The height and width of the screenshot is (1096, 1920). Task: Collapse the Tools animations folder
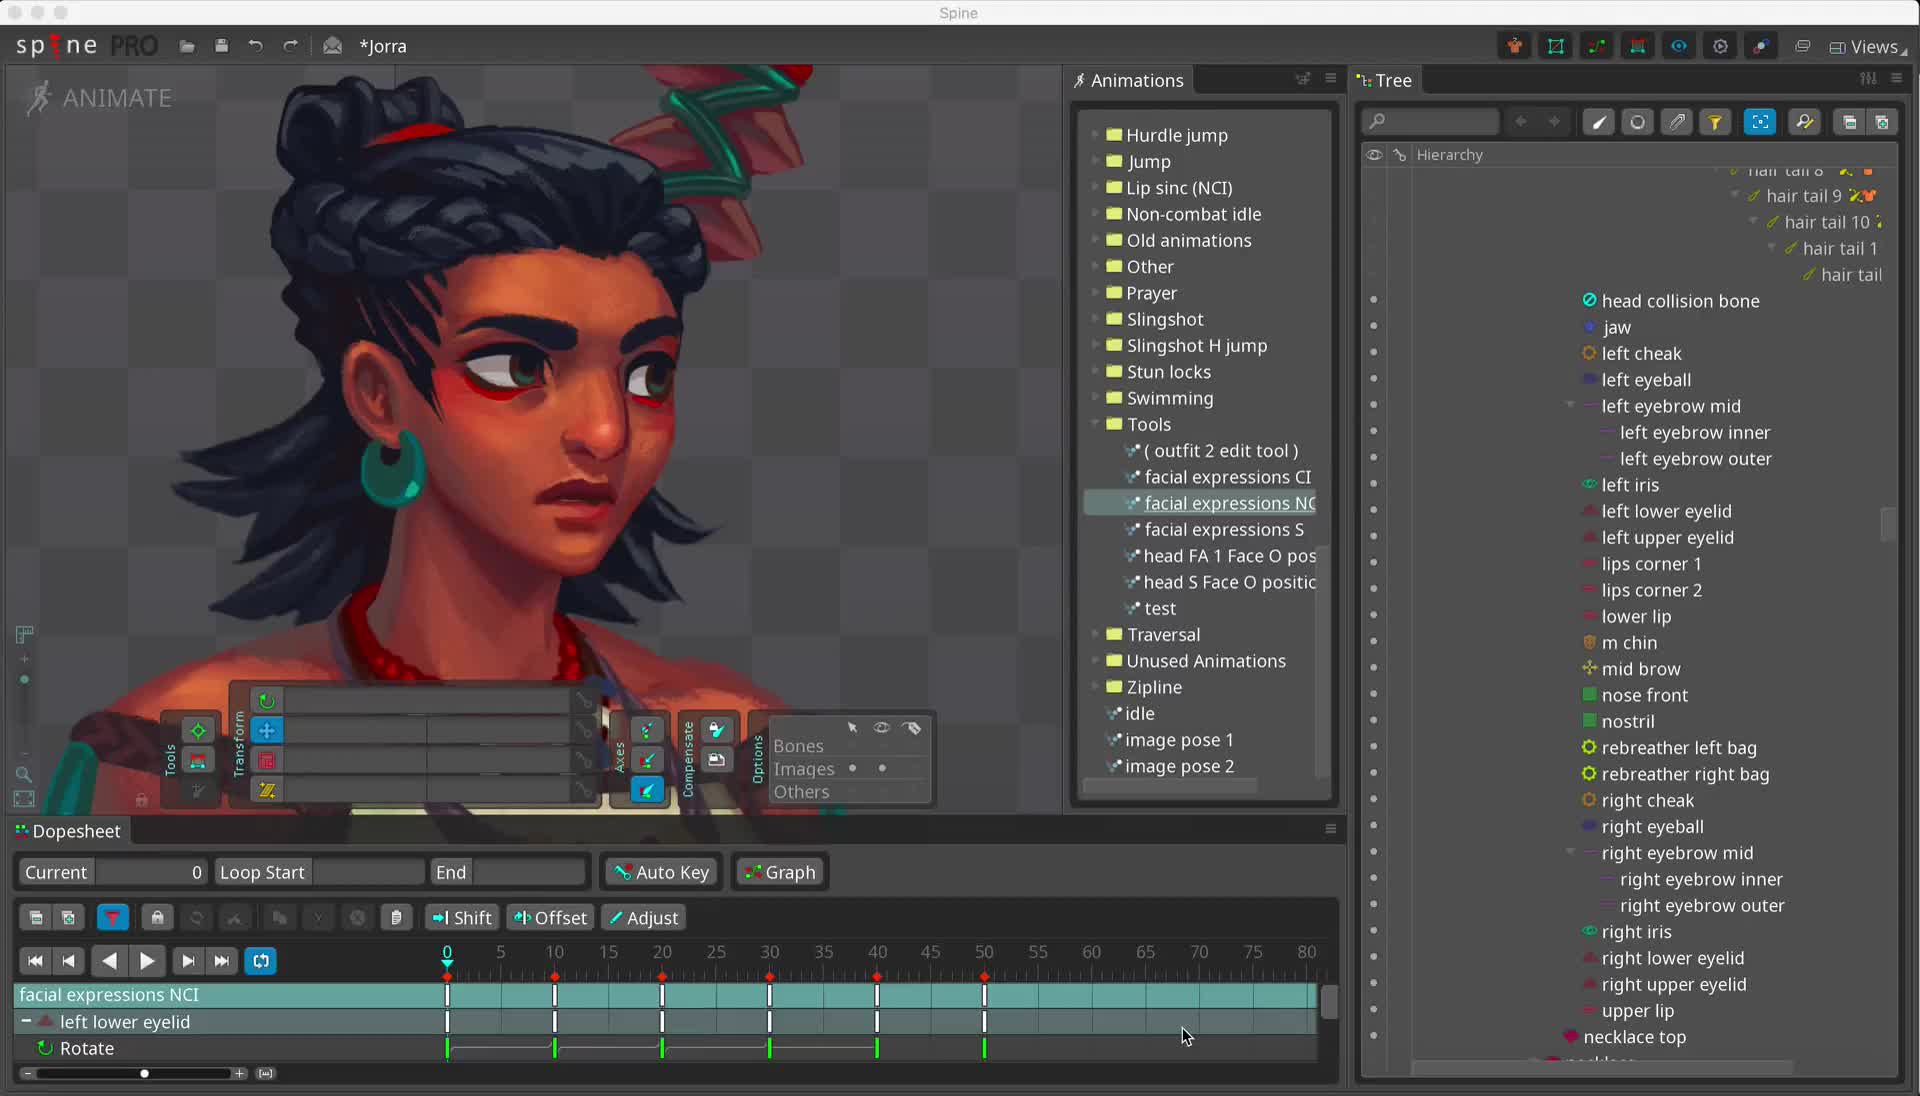[x=1095, y=424]
